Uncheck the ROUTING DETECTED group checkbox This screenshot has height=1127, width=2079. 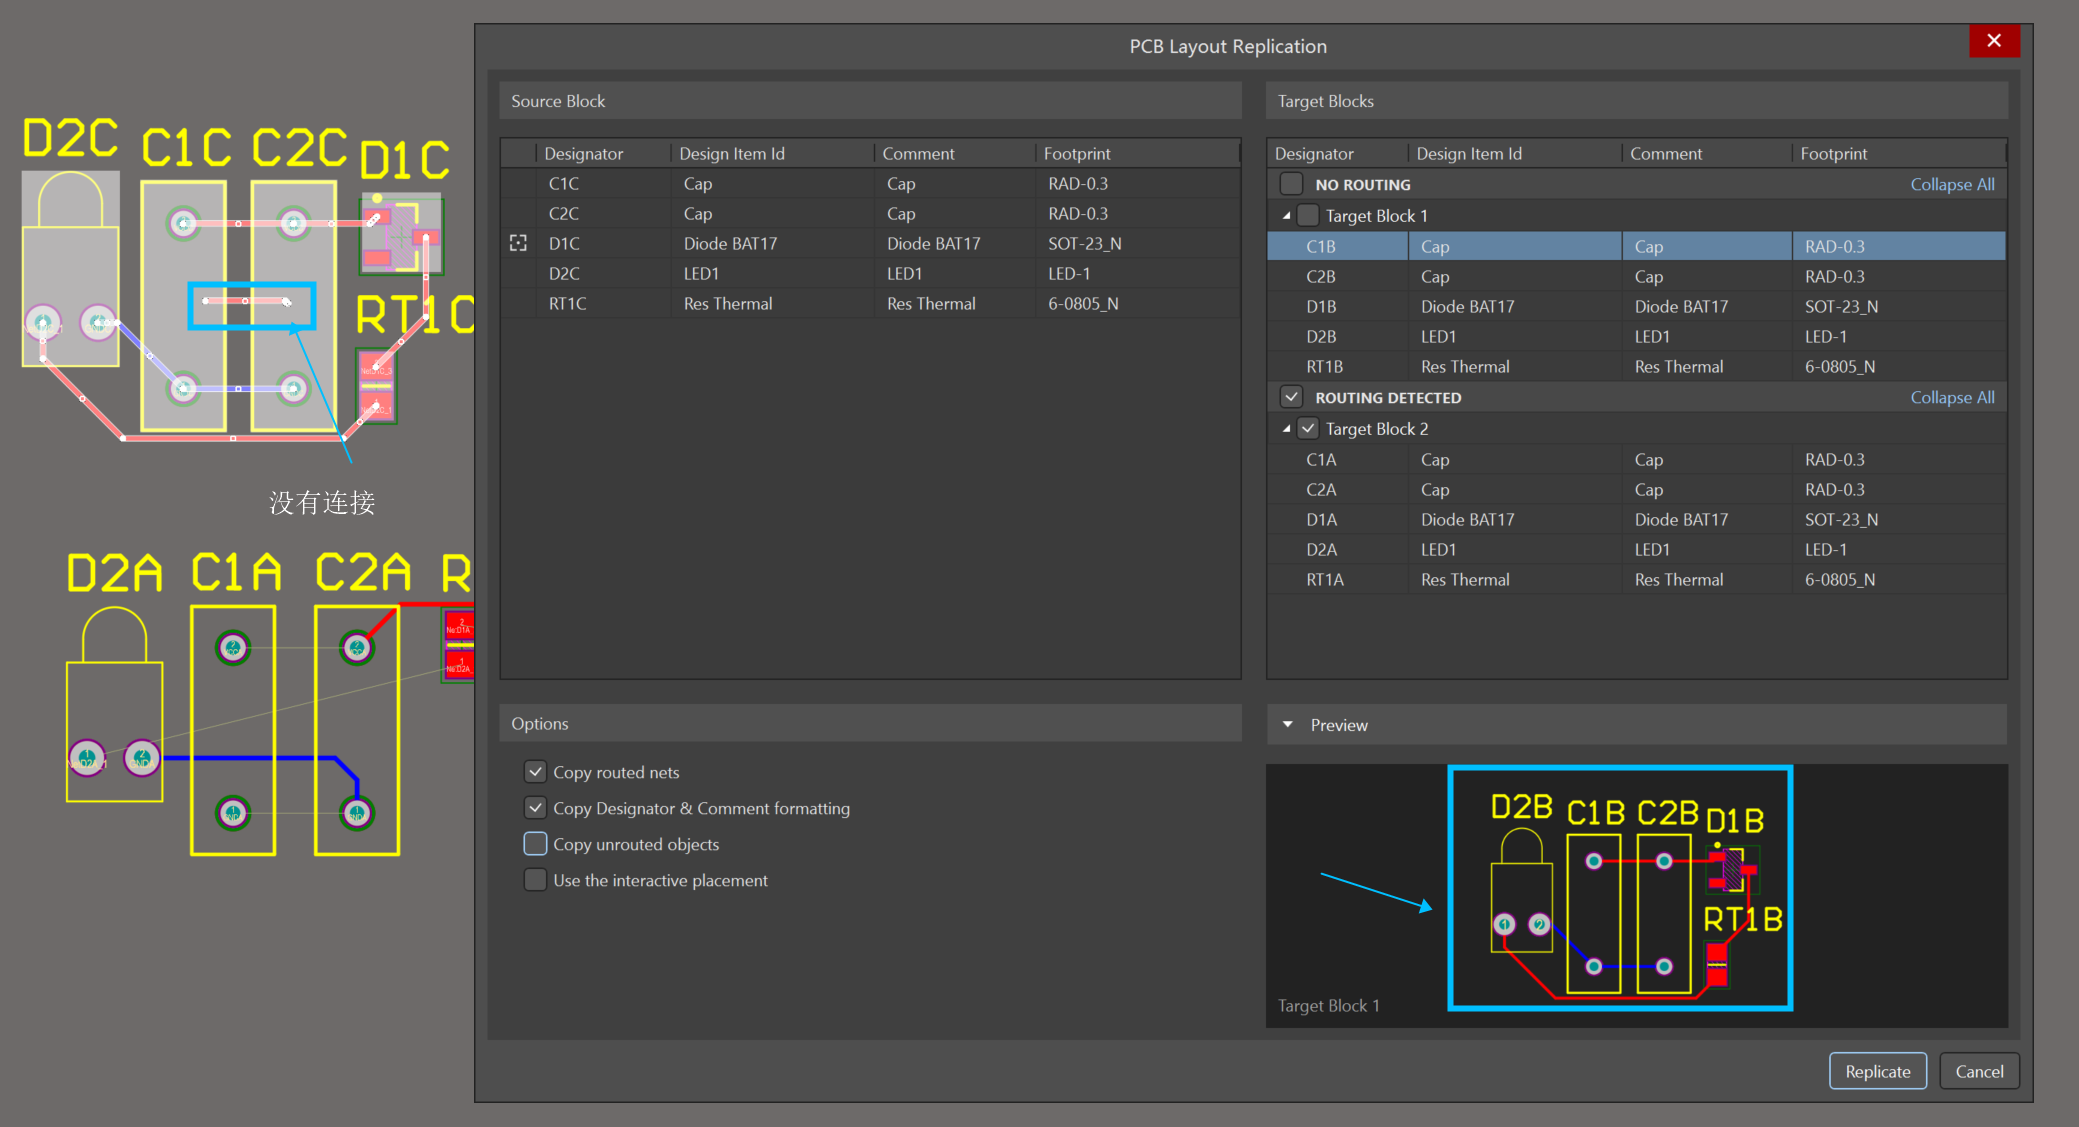(1291, 397)
